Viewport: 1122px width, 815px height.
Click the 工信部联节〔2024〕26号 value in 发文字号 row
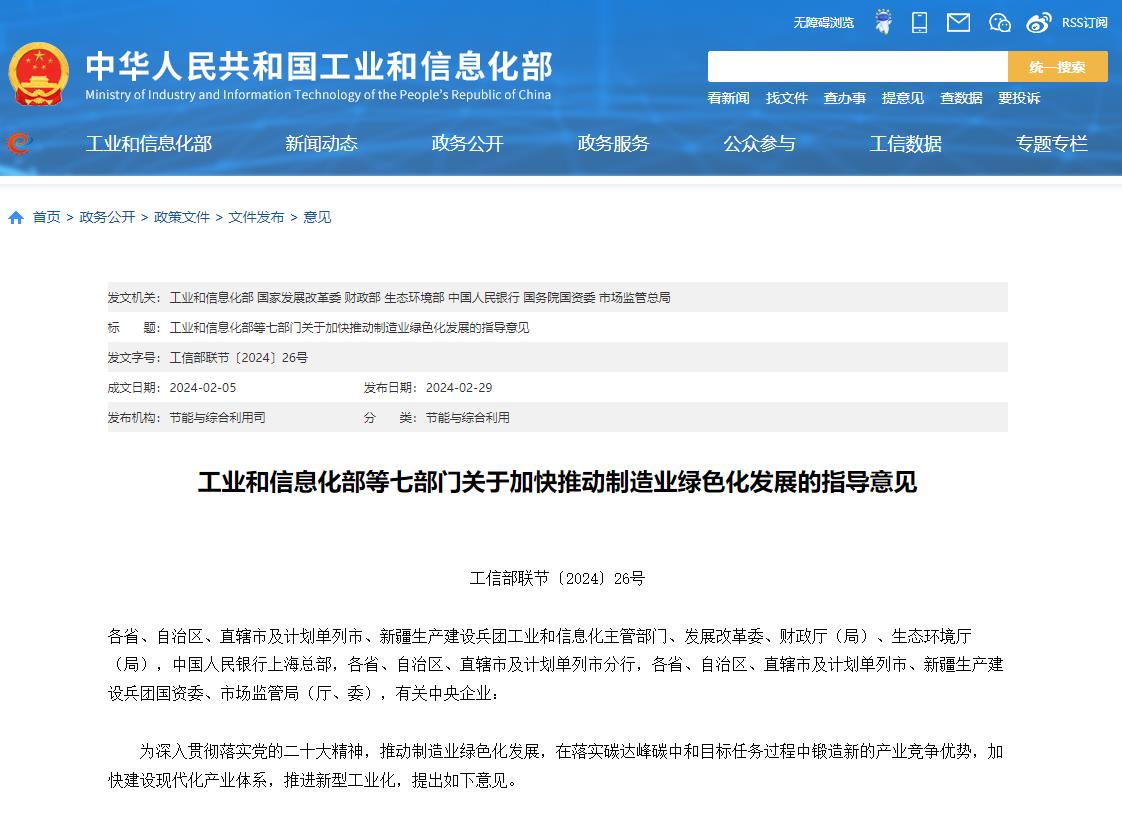point(238,358)
